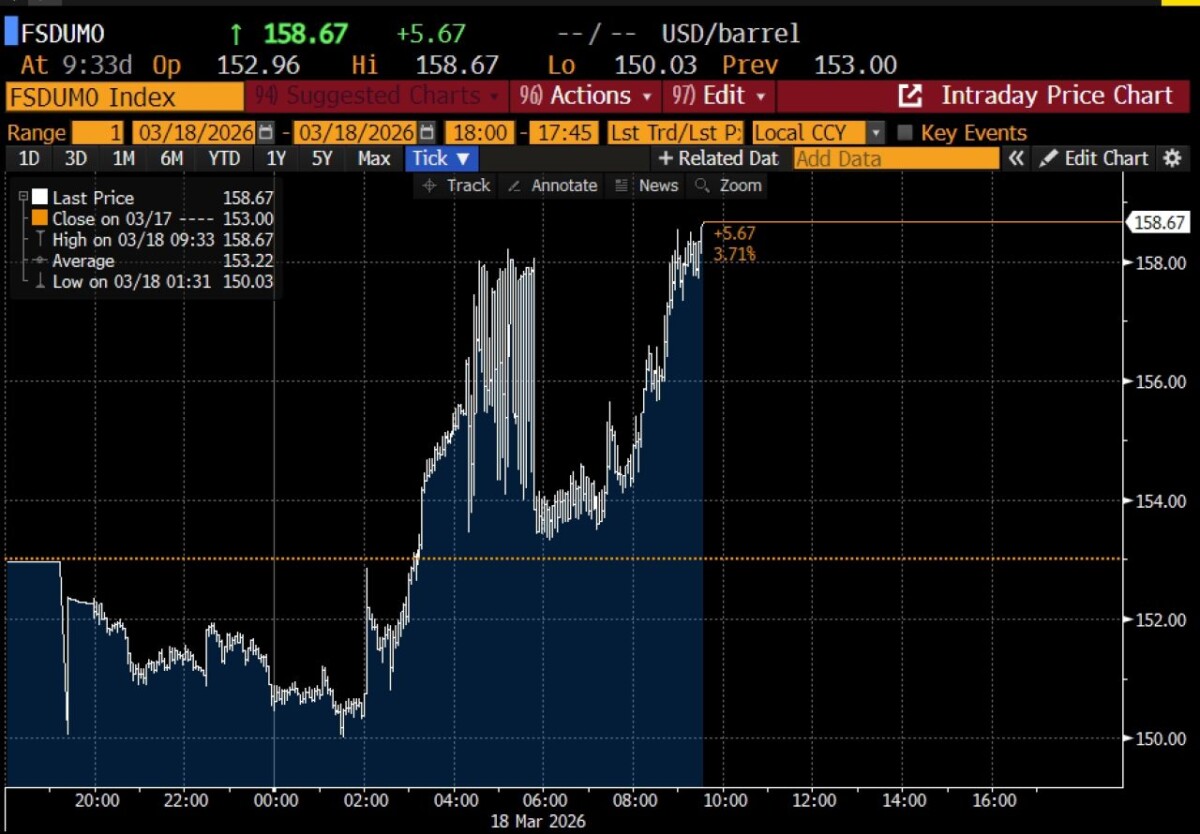Enable the Key Events checkbox

904,133
